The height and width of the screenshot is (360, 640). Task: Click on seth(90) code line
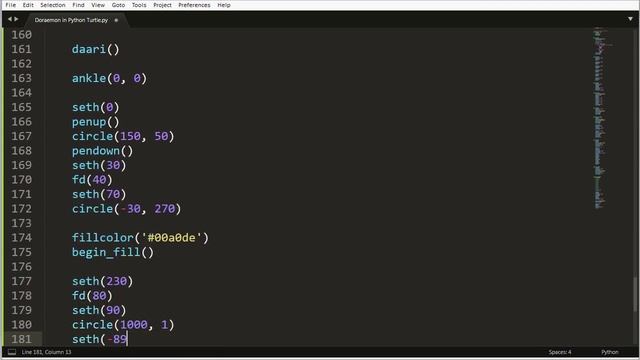coord(99,310)
